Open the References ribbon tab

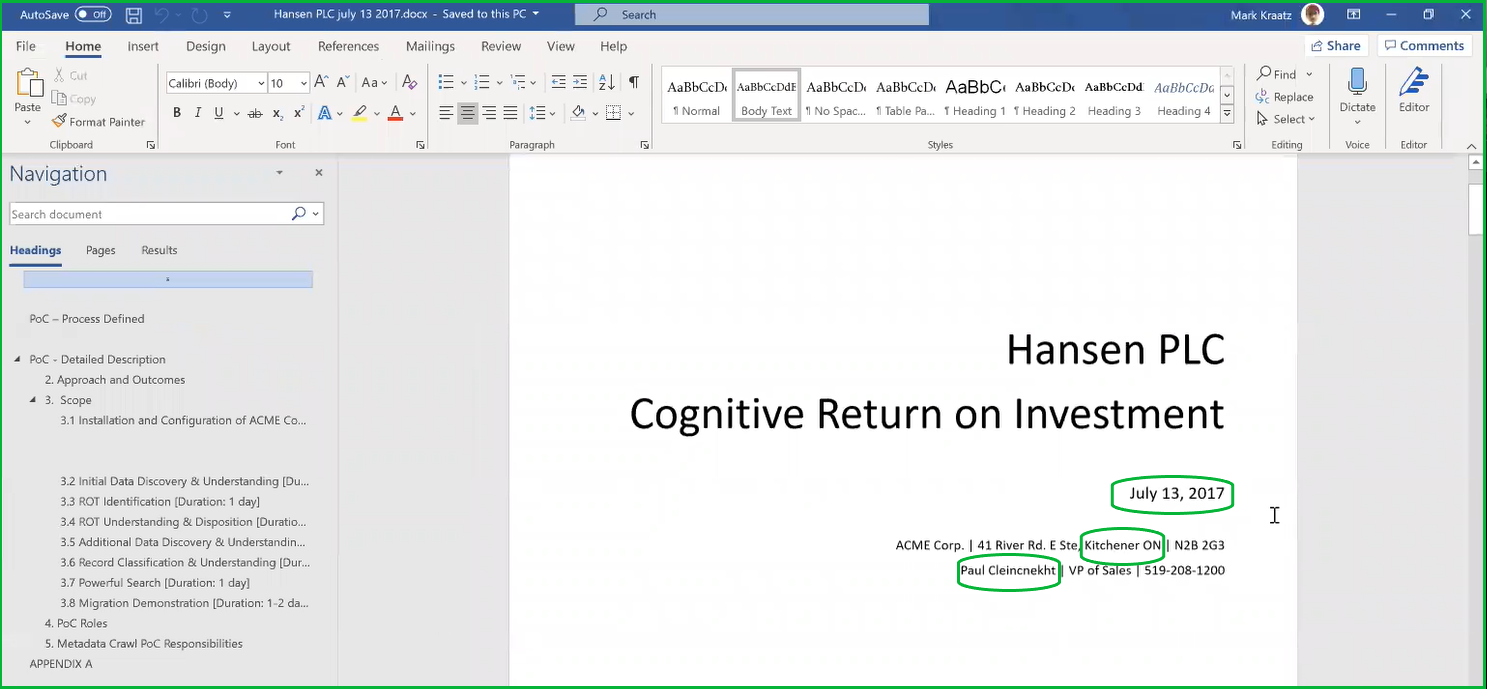pos(347,46)
